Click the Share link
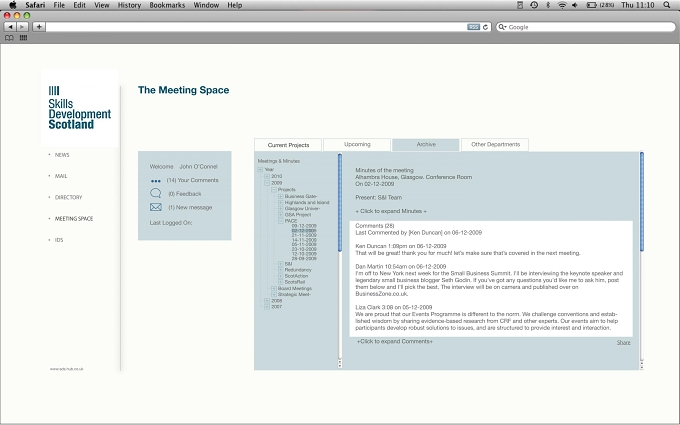Viewport: 680px width, 425px height. pos(624,343)
